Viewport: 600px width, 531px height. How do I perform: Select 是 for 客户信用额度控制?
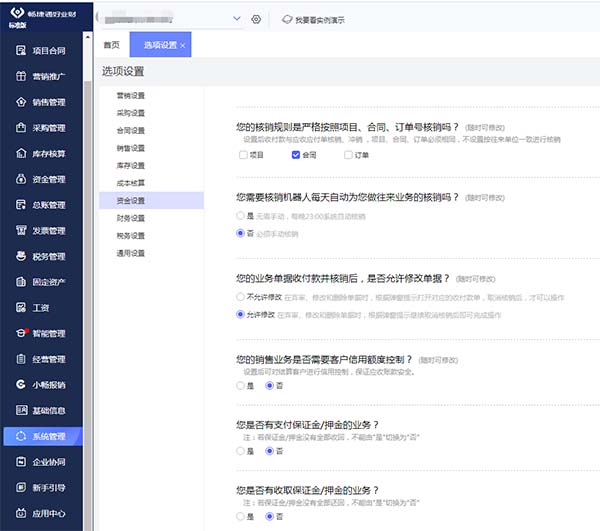pos(240,384)
